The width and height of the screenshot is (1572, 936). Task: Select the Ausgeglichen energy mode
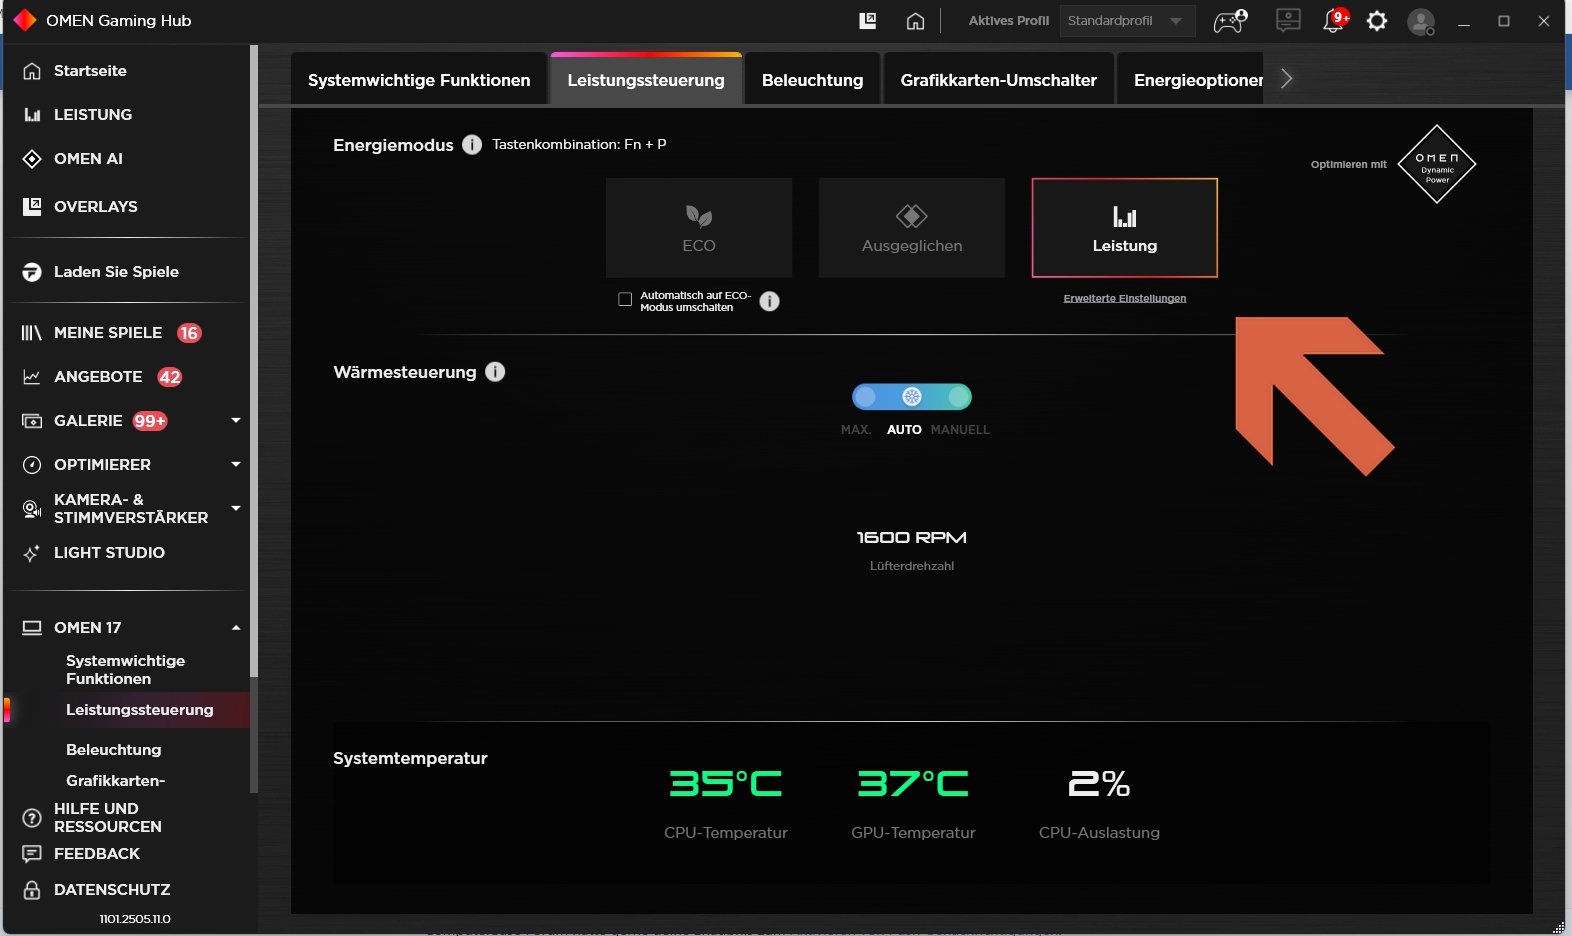point(912,228)
